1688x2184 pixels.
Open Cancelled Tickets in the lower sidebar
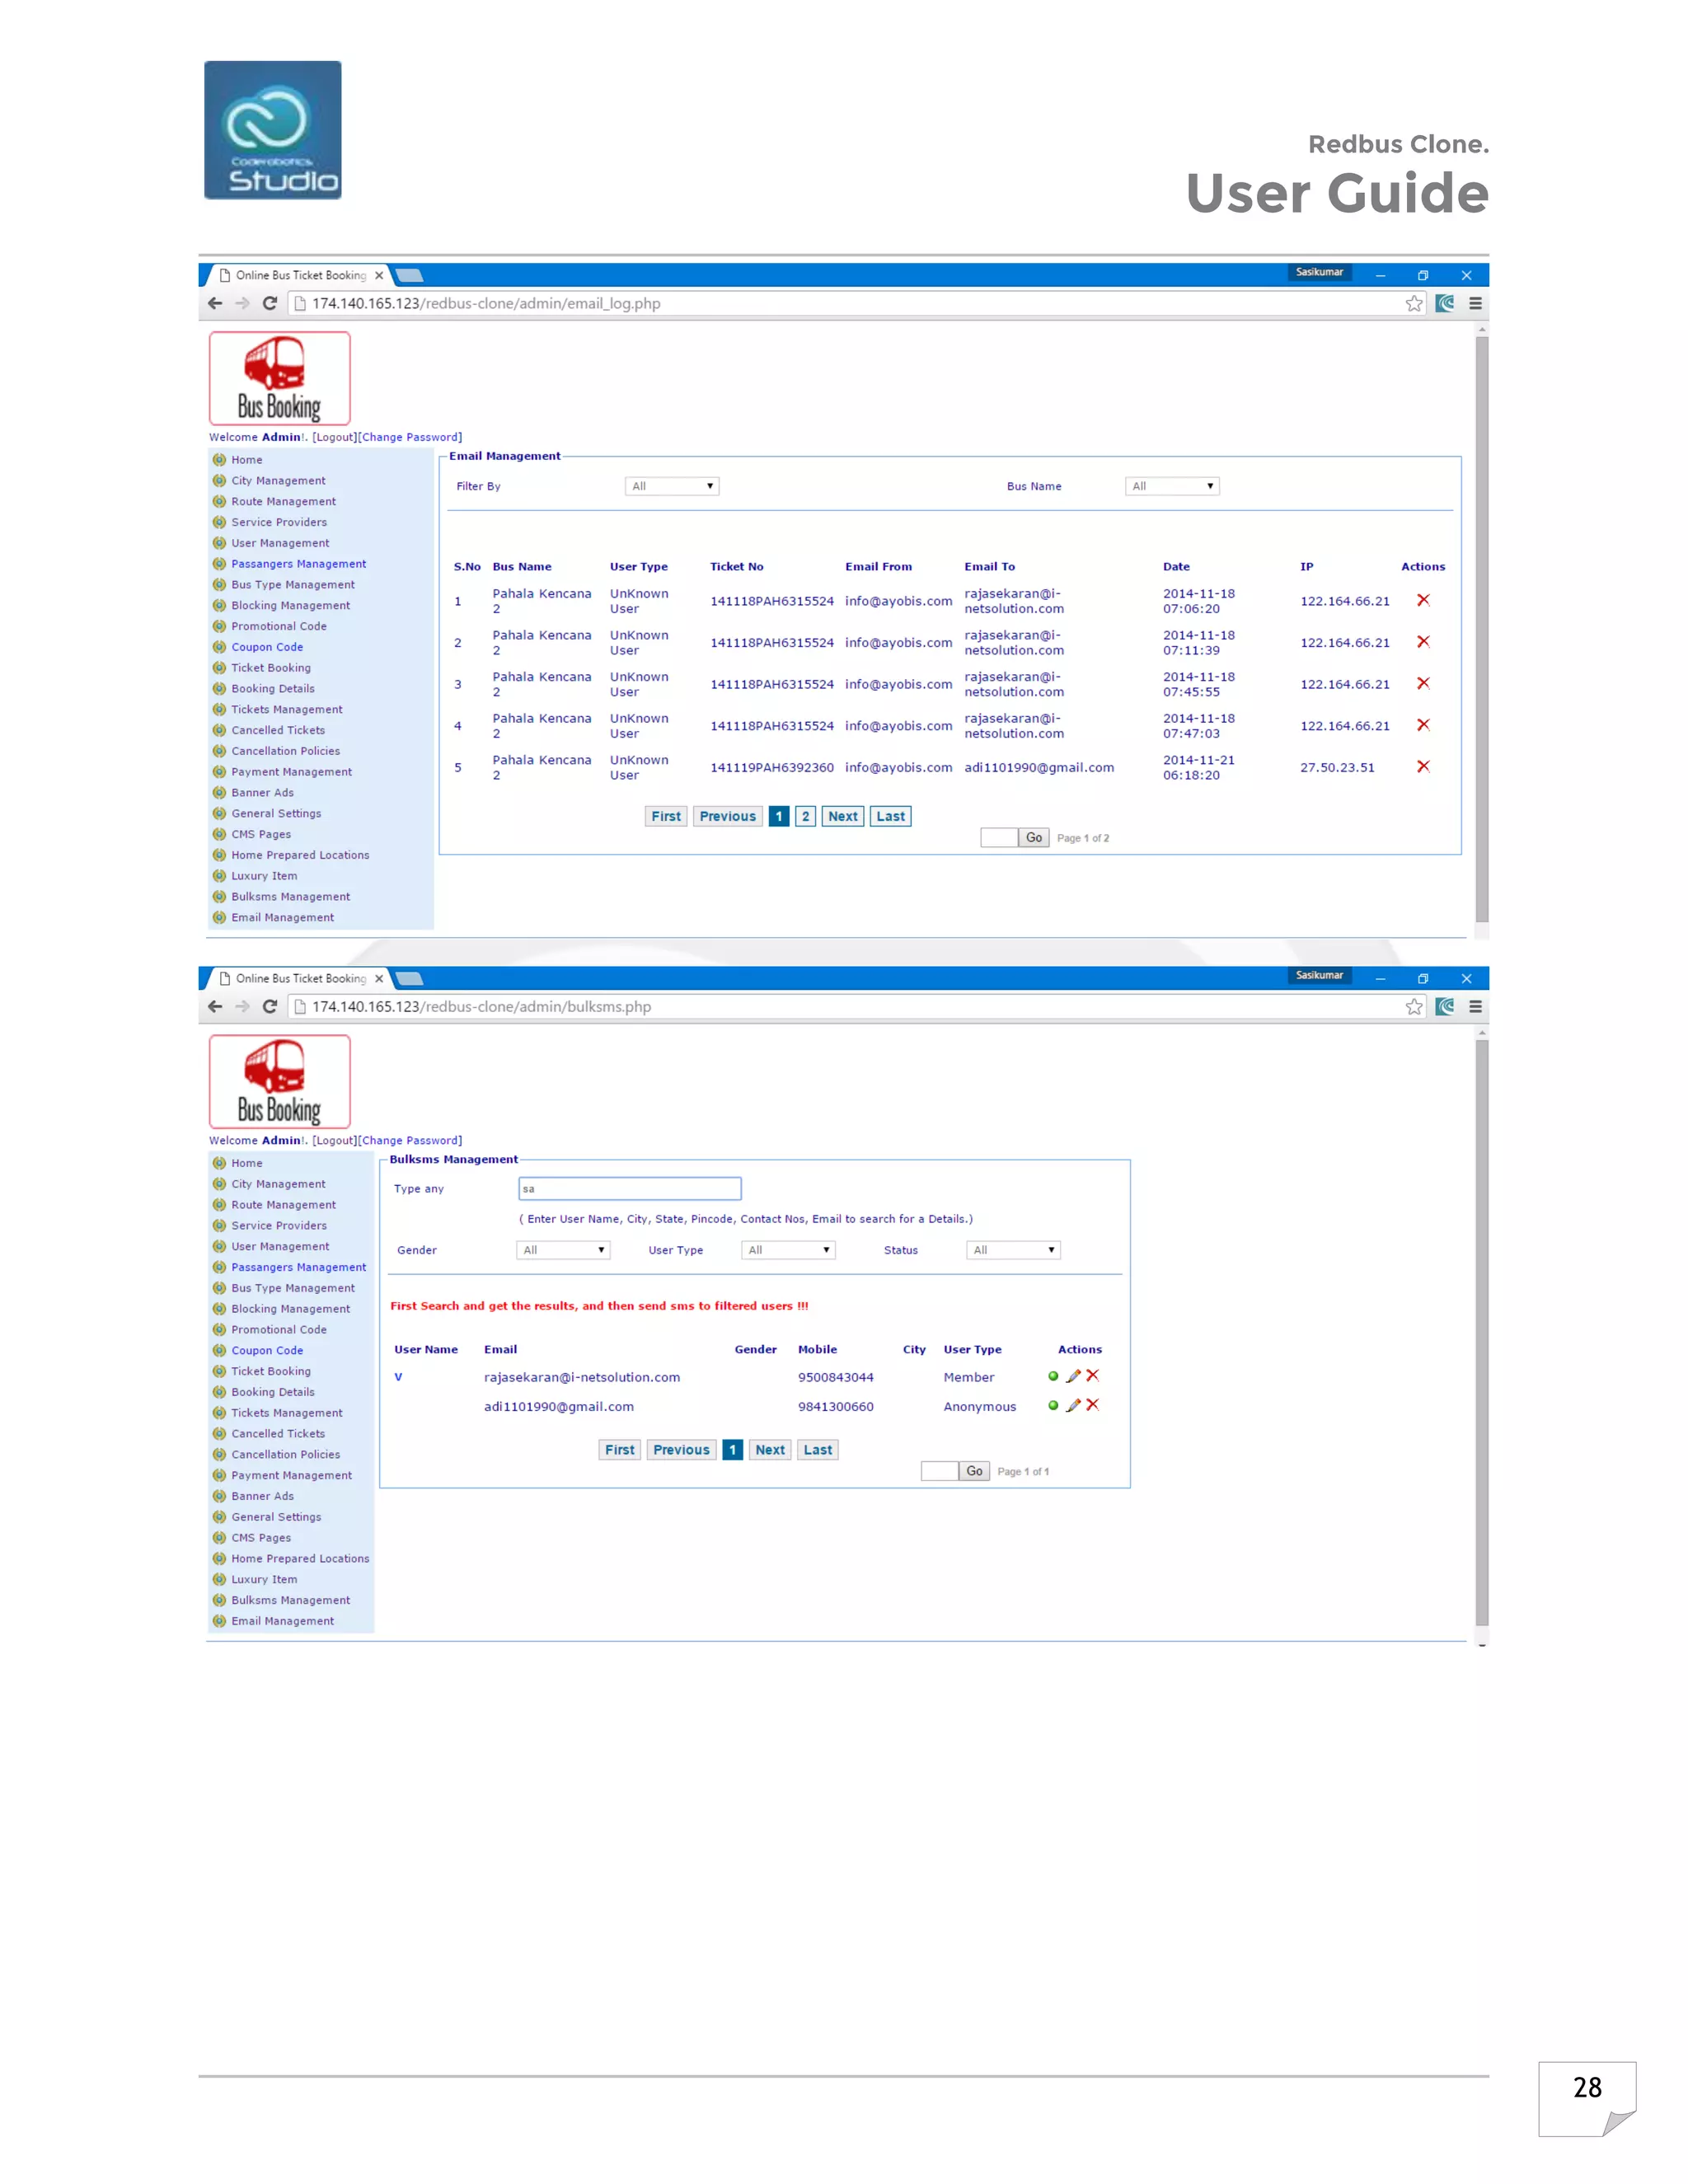(278, 1434)
